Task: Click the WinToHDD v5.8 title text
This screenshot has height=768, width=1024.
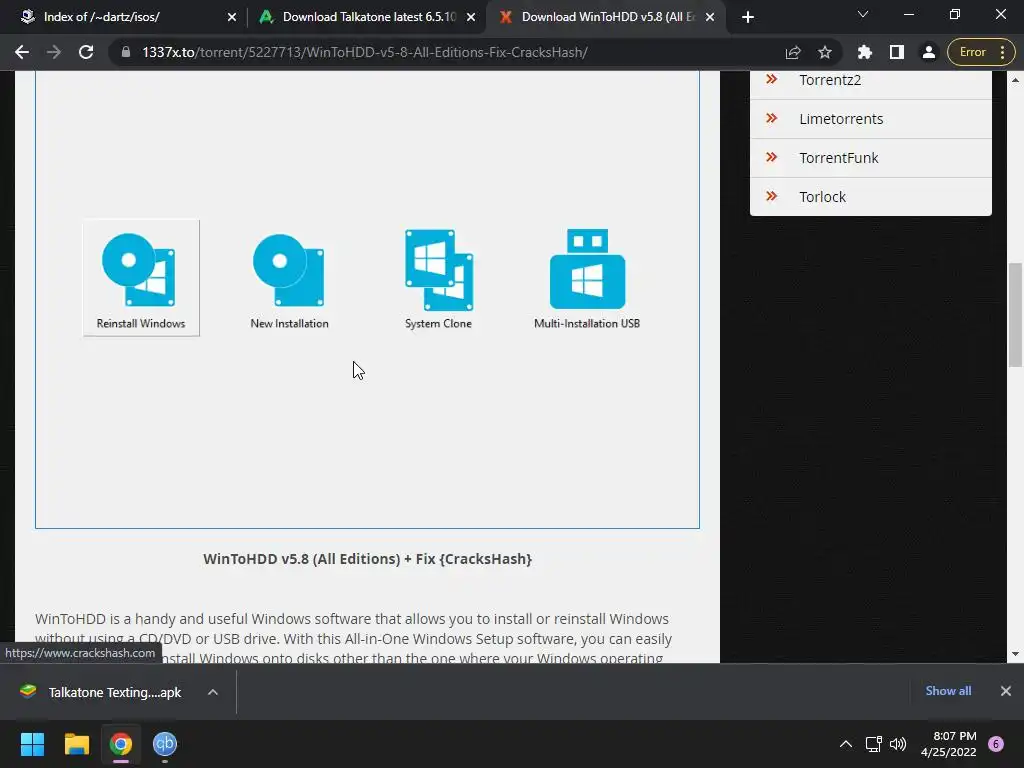Action: click(x=367, y=559)
